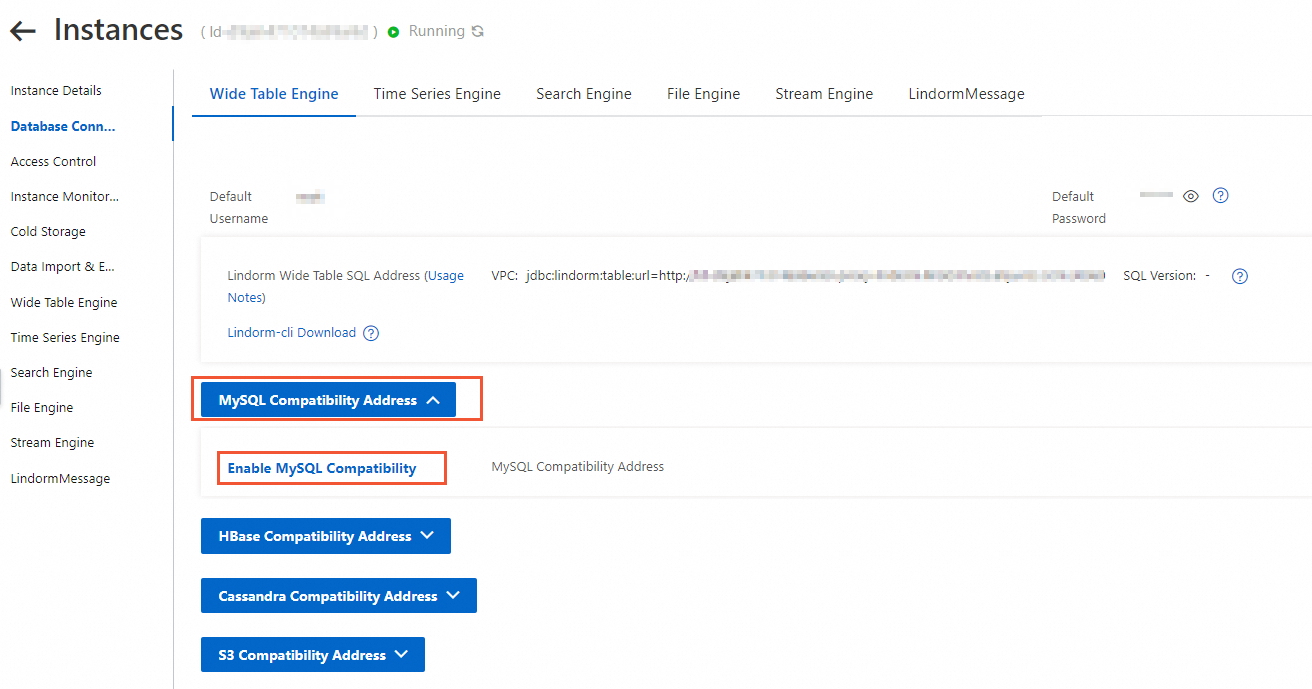Open Cold Storage in the sidebar
The height and width of the screenshot is (689, 1312).
coord(48,231)
